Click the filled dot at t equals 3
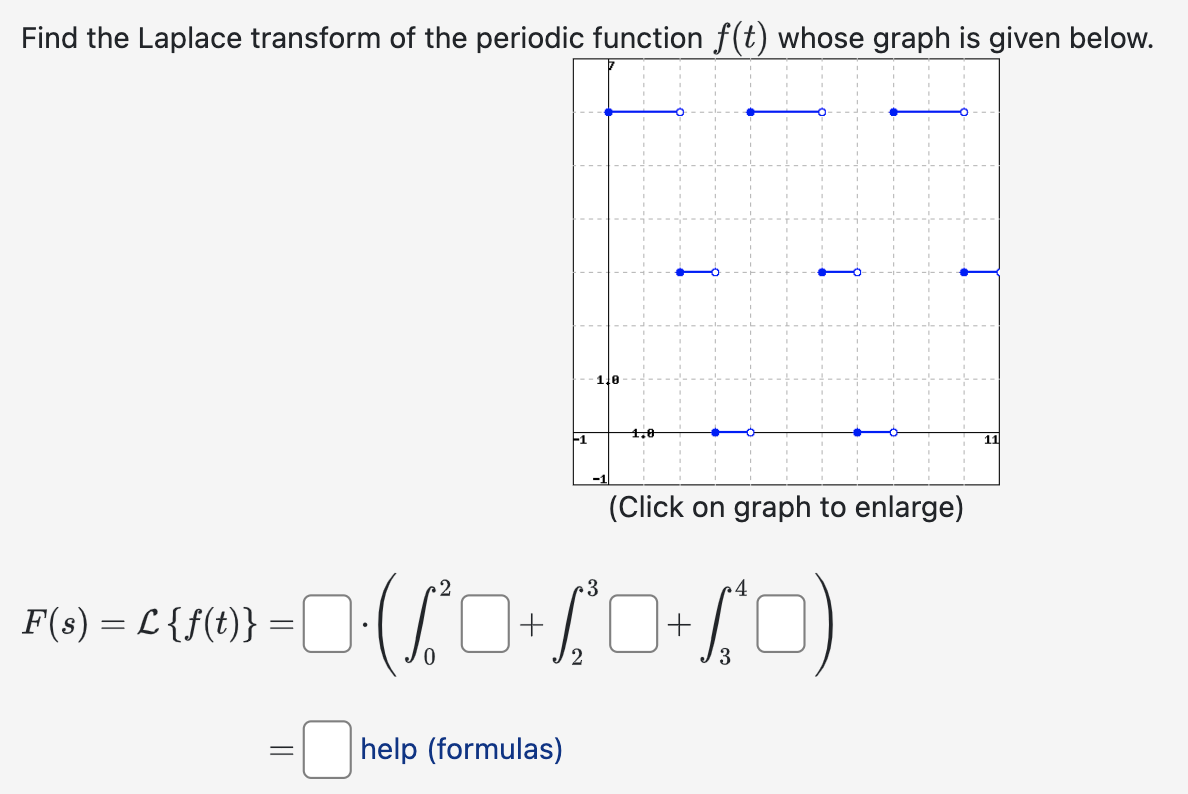Screen dimensions: 1188x794 [715, 431]
